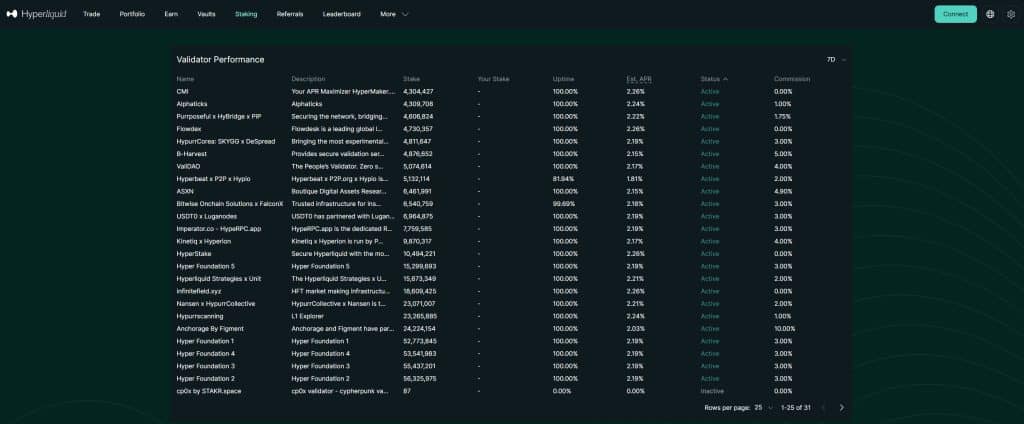Click the L1 Explorer description
This screenshot has height=424, width=1024.
pyautogui.click(x=308, y=316)
